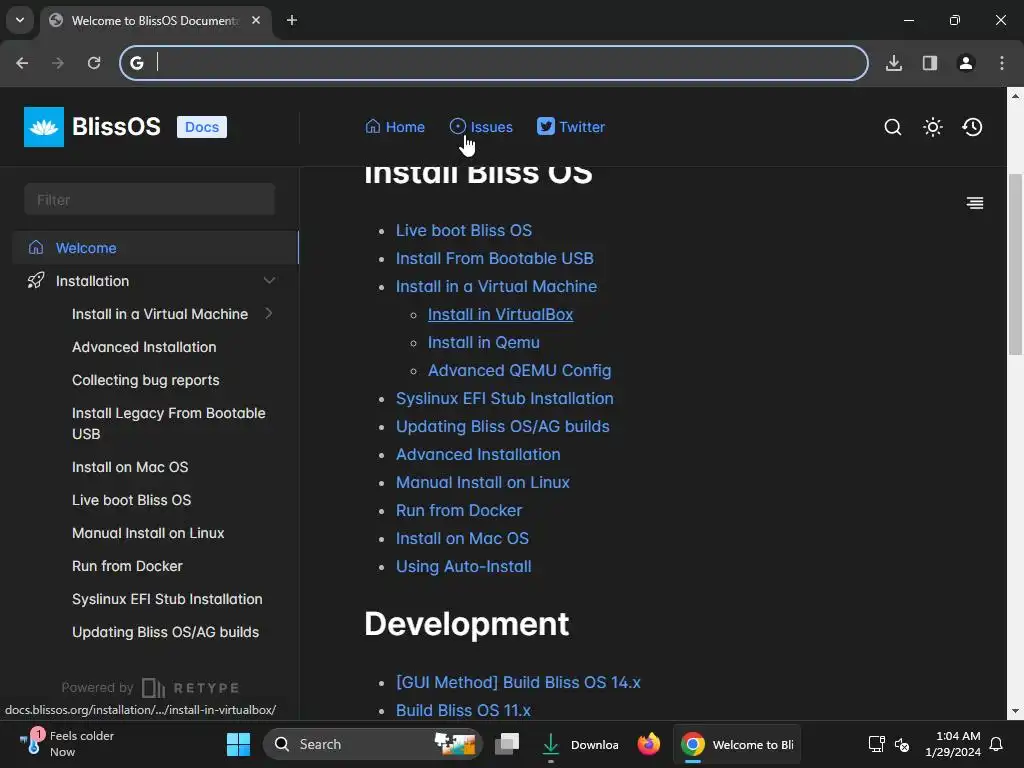Open sidebar Run from Docker
The width and height of the screenshot is (1024, 768).
click(127, 566)
